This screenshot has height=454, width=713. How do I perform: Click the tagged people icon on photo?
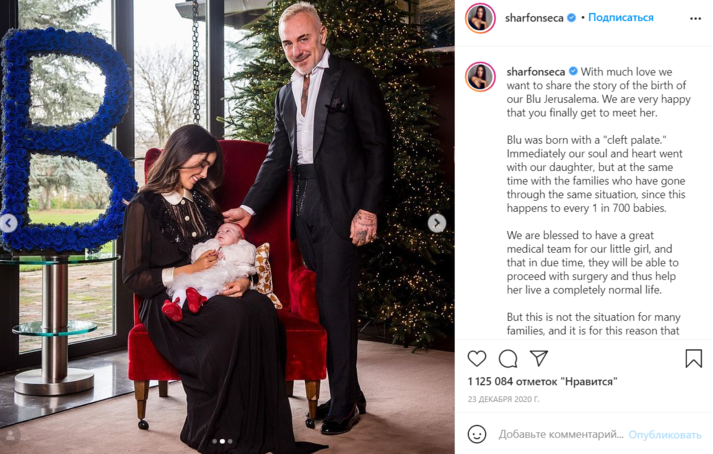[10, 436]
